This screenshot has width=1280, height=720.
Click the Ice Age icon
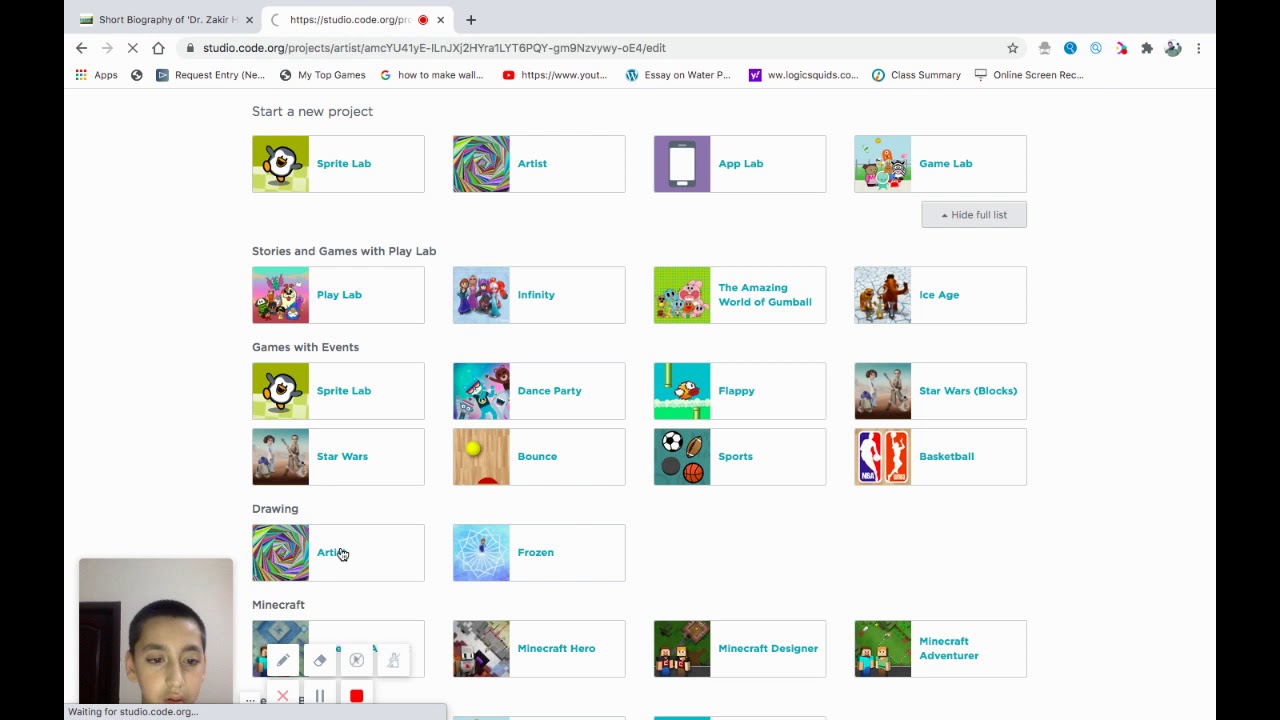point(883,295)
